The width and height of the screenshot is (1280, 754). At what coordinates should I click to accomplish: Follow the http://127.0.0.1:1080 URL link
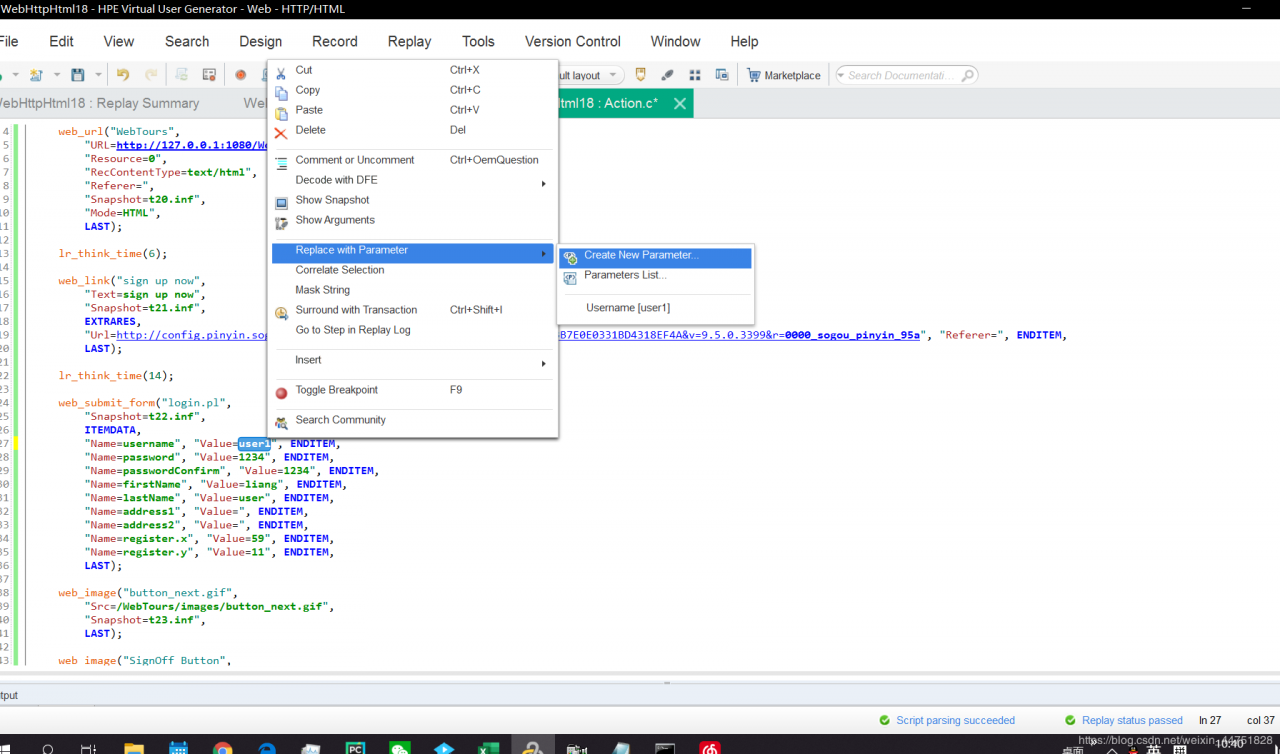[192, 145]
